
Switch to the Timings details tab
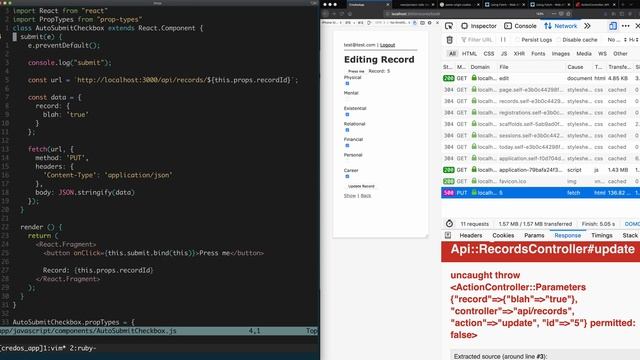[602, 236]
